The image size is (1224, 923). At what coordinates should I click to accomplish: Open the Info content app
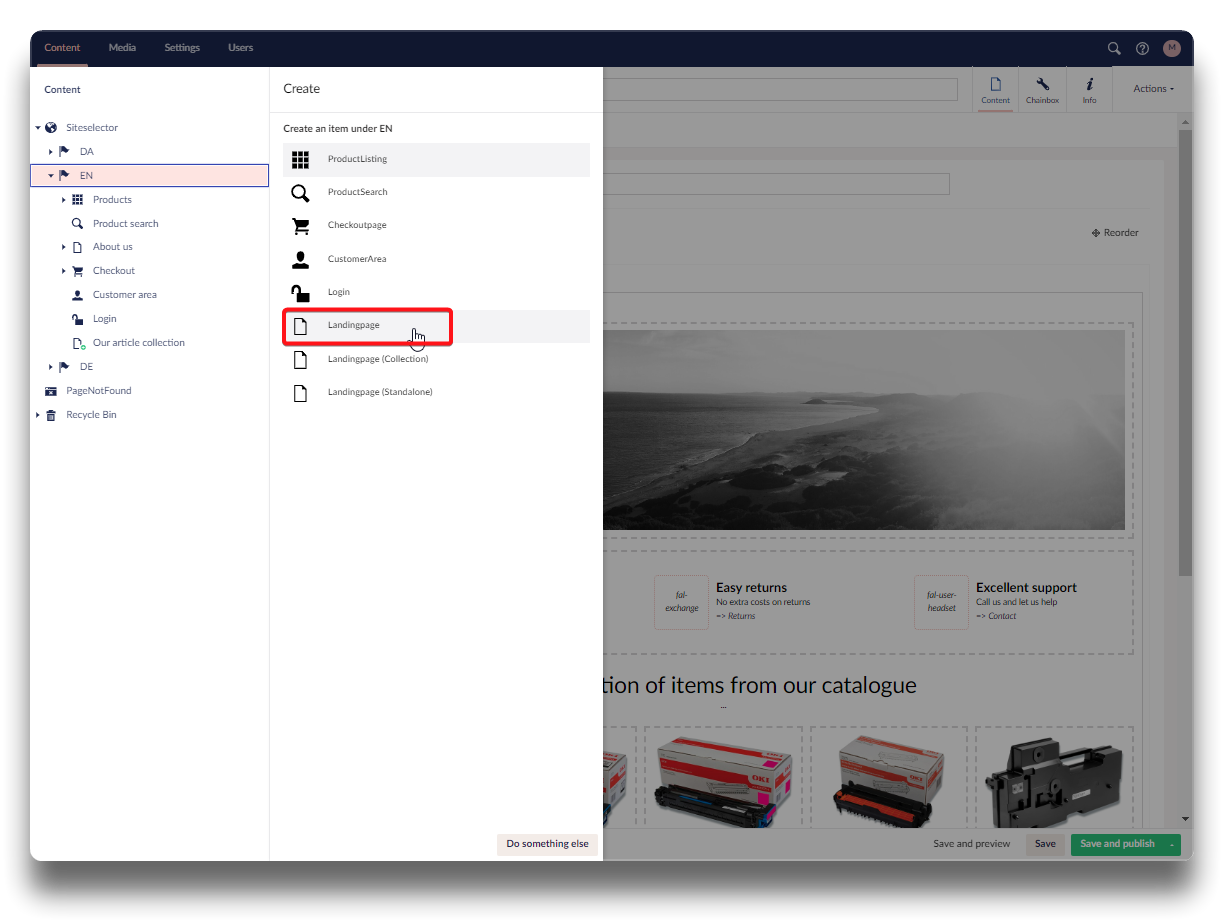pos(1089,90)
